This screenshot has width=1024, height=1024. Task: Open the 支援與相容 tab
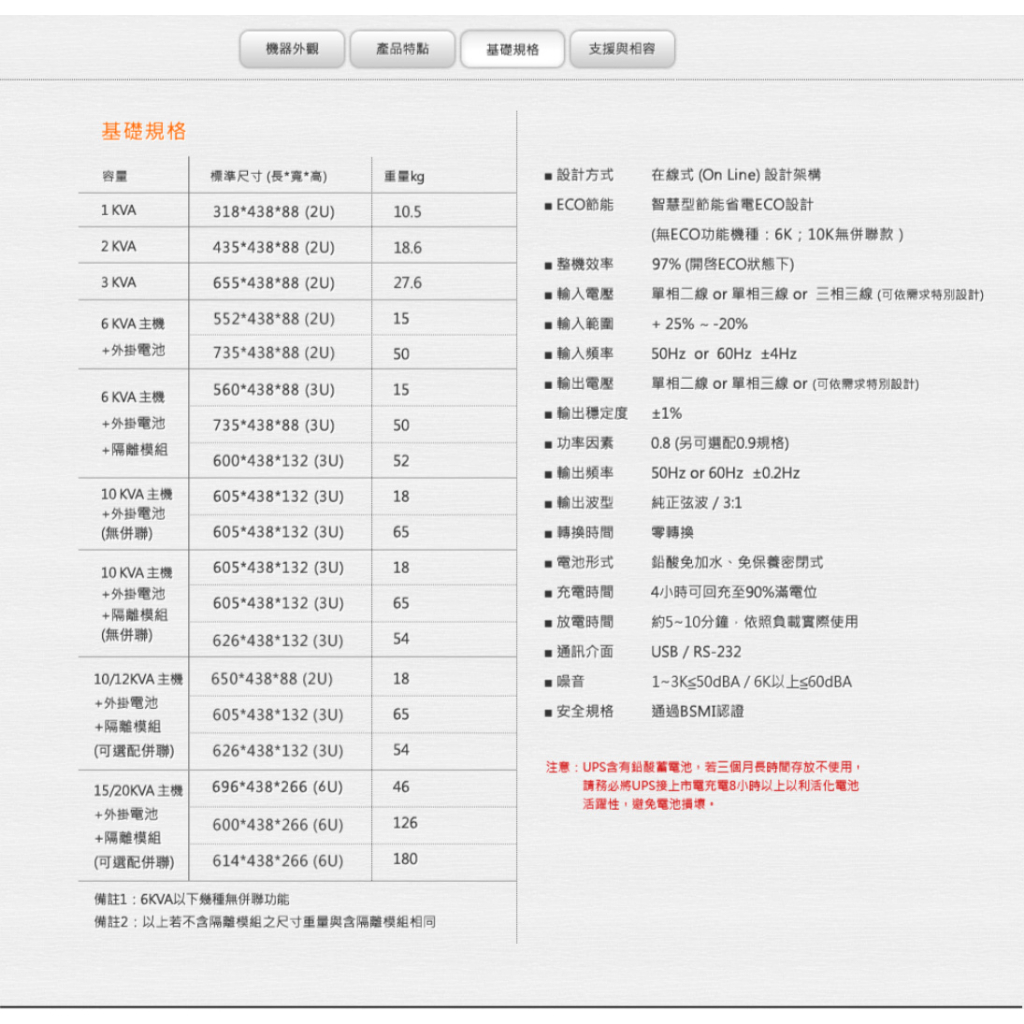(x=622, y=49)
